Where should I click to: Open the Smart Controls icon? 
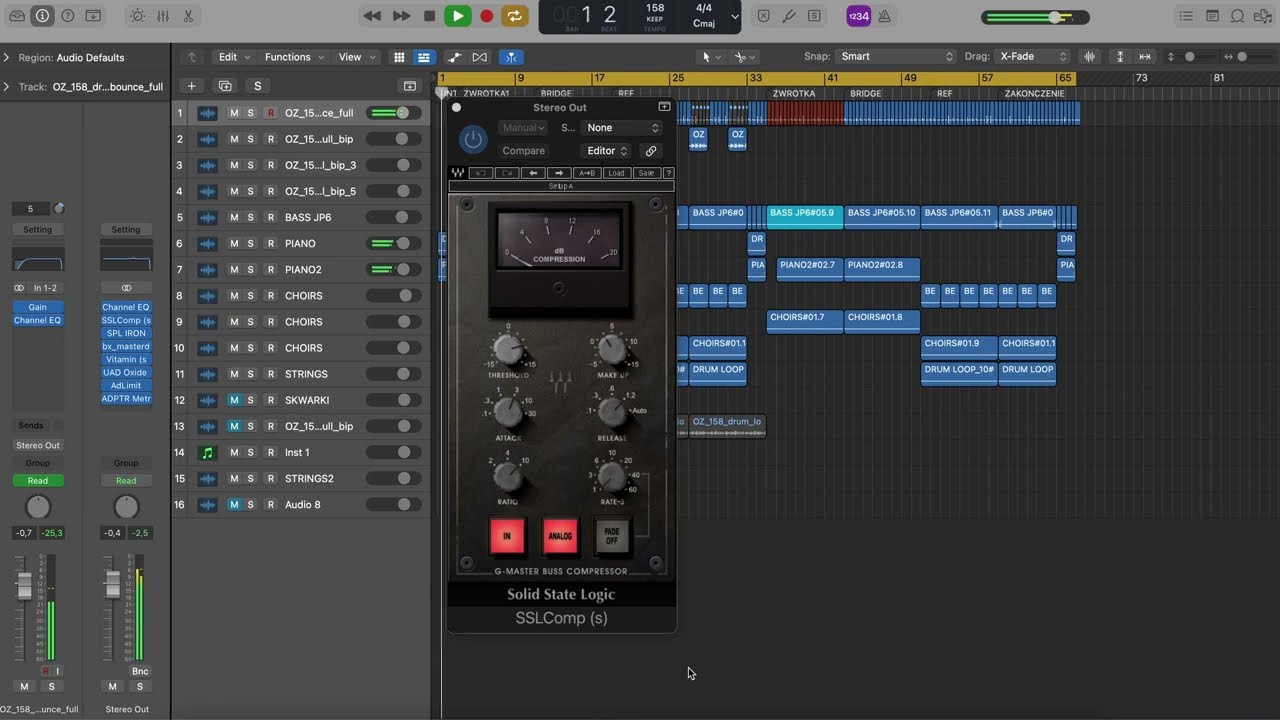[x=137, y=16]
